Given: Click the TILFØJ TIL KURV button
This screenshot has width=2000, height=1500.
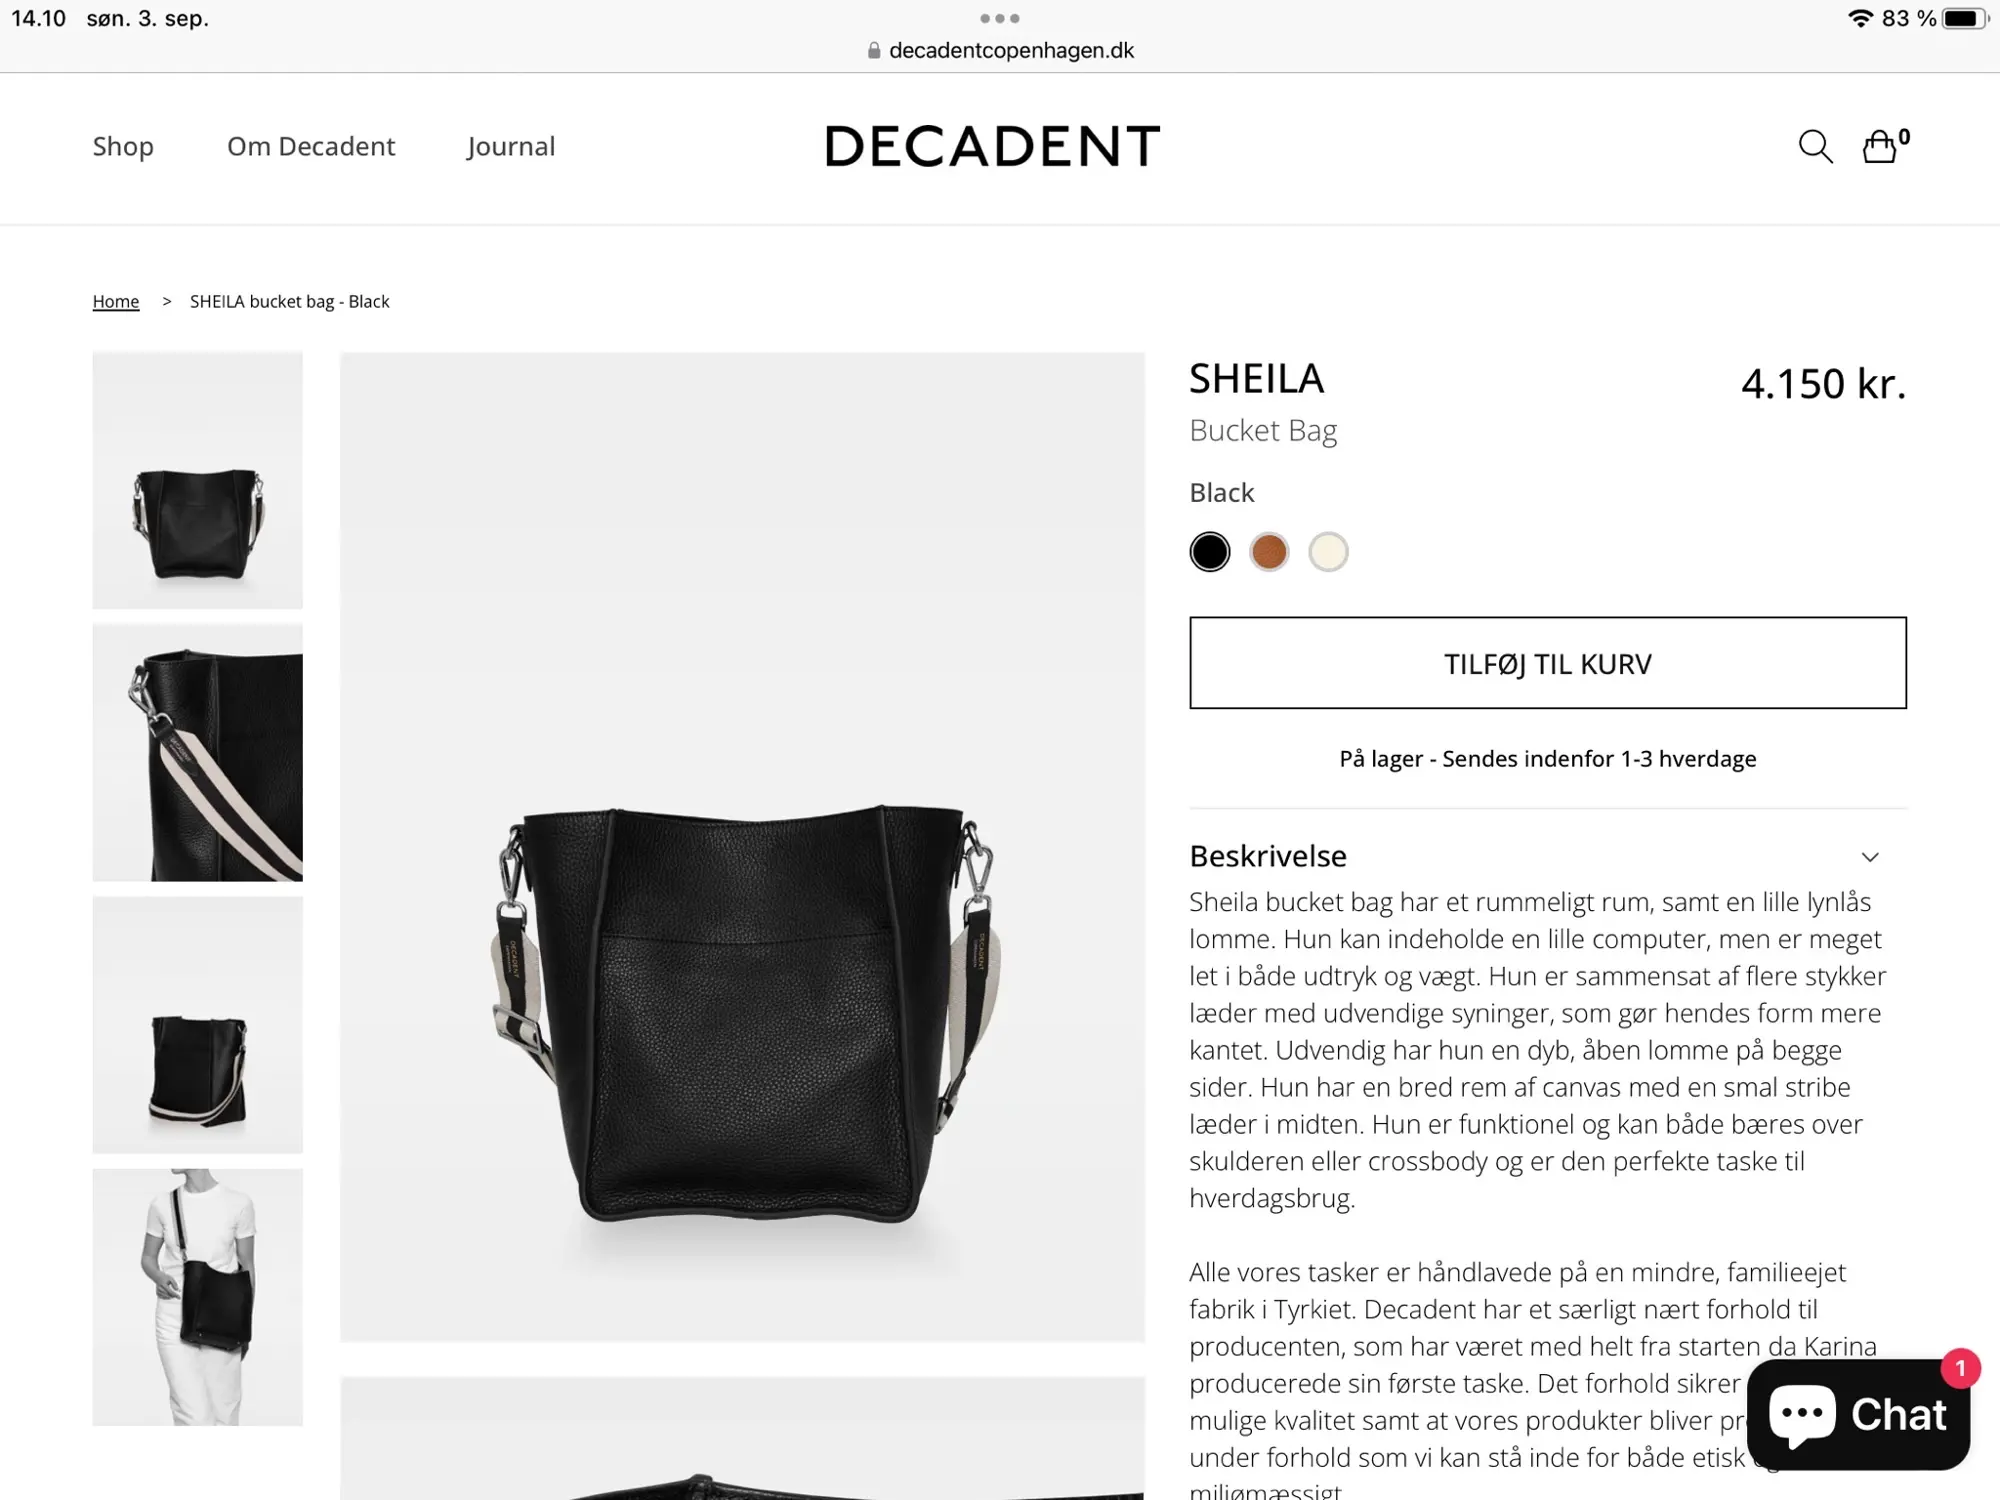Looking at the screenshot, I should point(1547,663).
